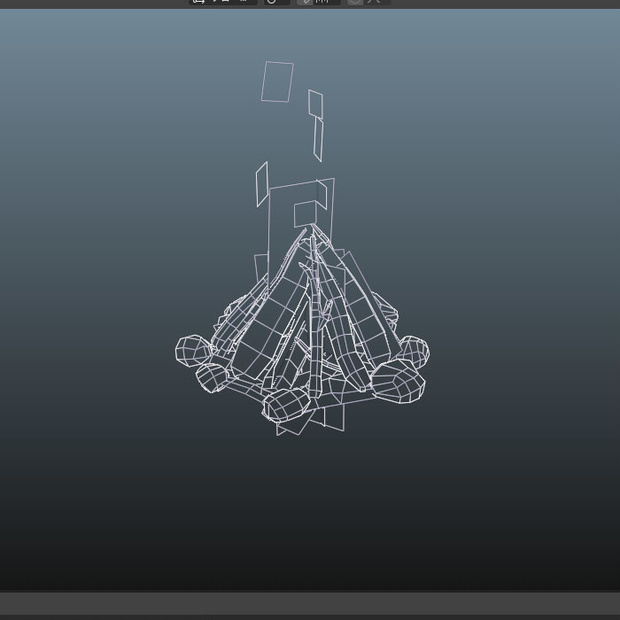Select the front-center rock of the campfire
Viewport: 620px width, 620px height.
(x=286, y=404)
